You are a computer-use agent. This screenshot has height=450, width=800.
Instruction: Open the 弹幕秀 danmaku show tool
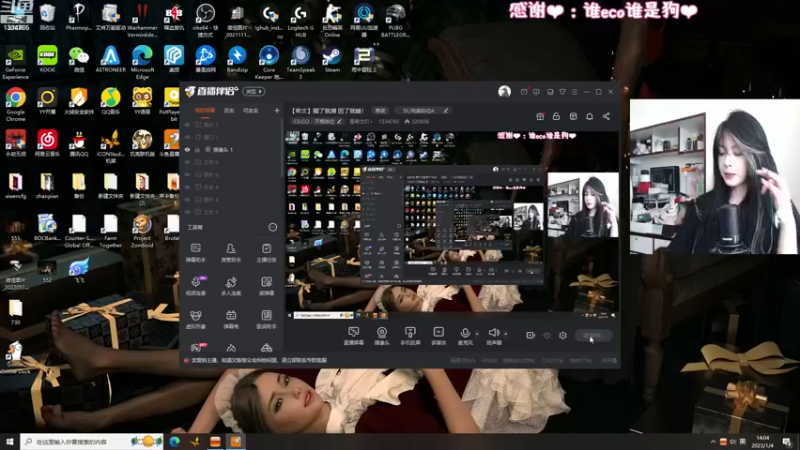click(231, 319)
